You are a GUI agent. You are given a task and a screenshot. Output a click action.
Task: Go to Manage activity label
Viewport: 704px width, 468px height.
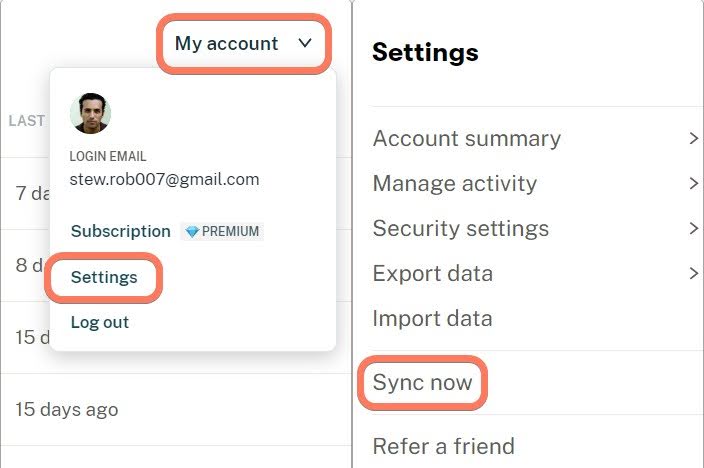[454, 184]
